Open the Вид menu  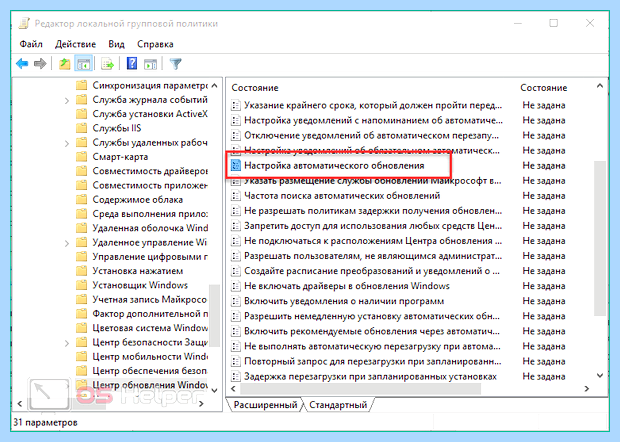tap(116, 44)
